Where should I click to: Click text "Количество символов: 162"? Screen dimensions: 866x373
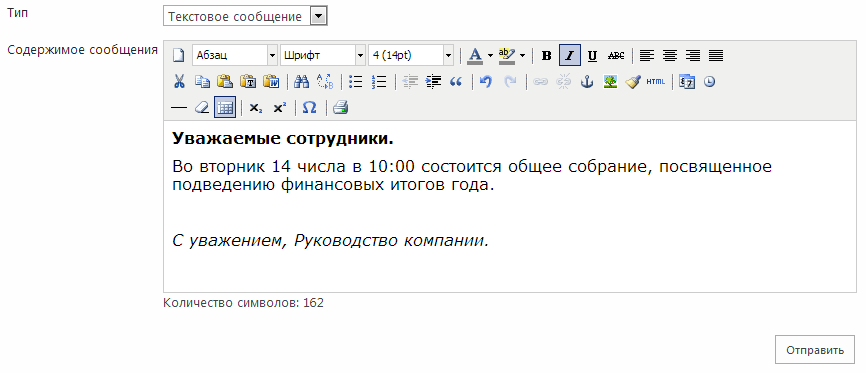(244, 303)
